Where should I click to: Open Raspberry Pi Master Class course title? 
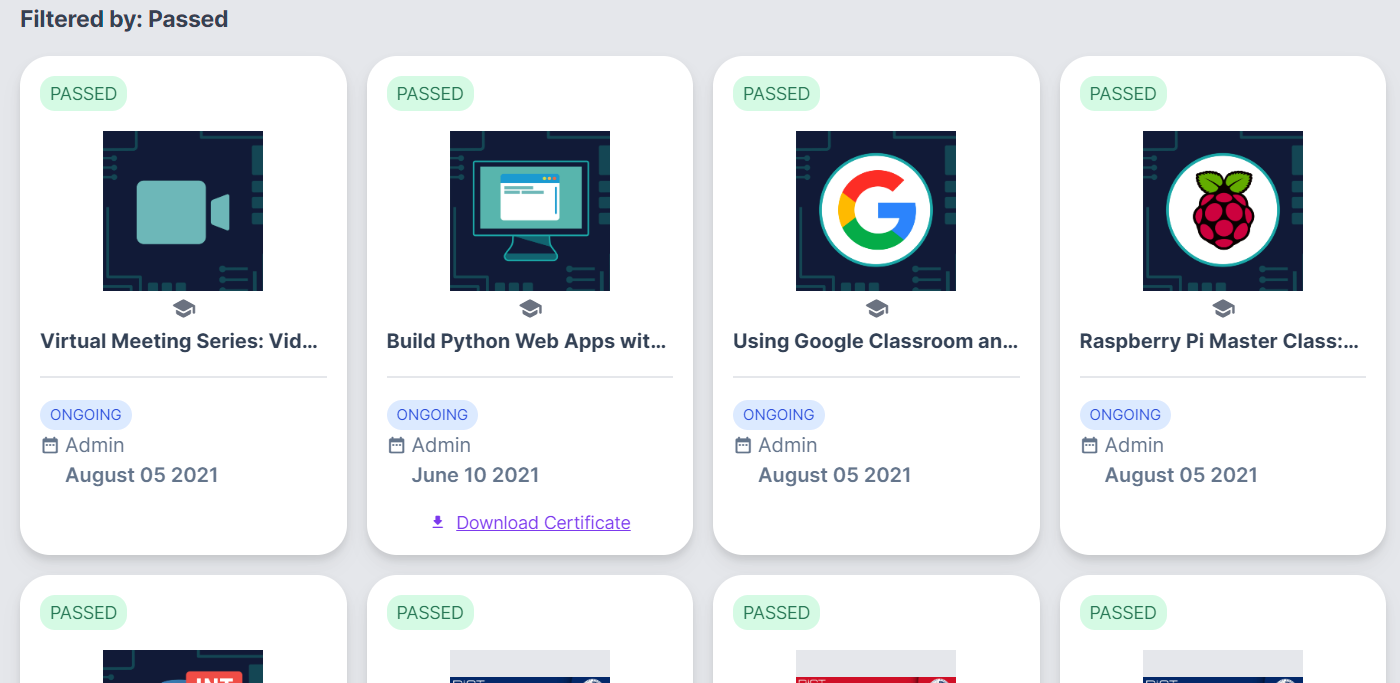click(1219, 341)
